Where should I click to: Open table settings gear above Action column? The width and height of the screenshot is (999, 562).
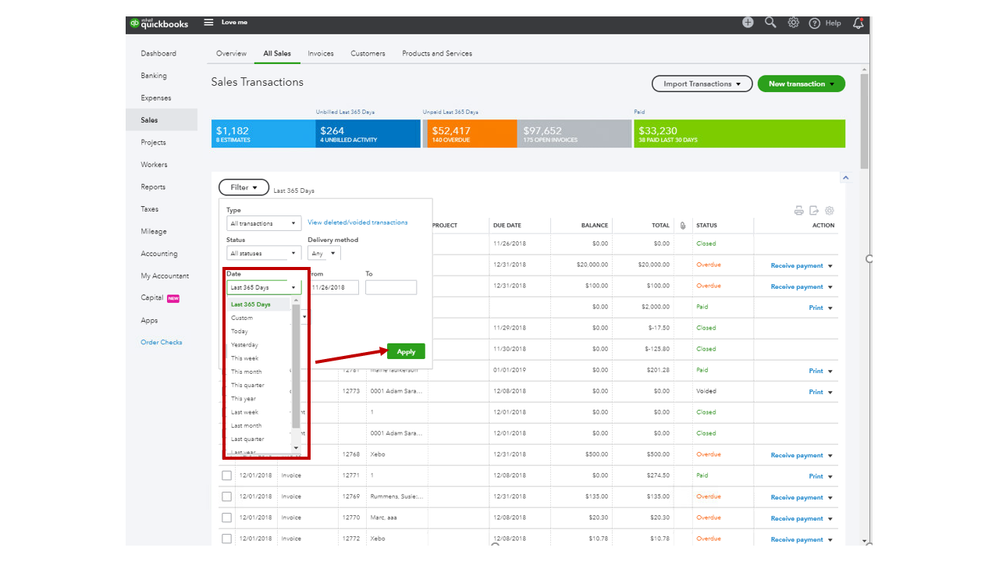point(830,210)
